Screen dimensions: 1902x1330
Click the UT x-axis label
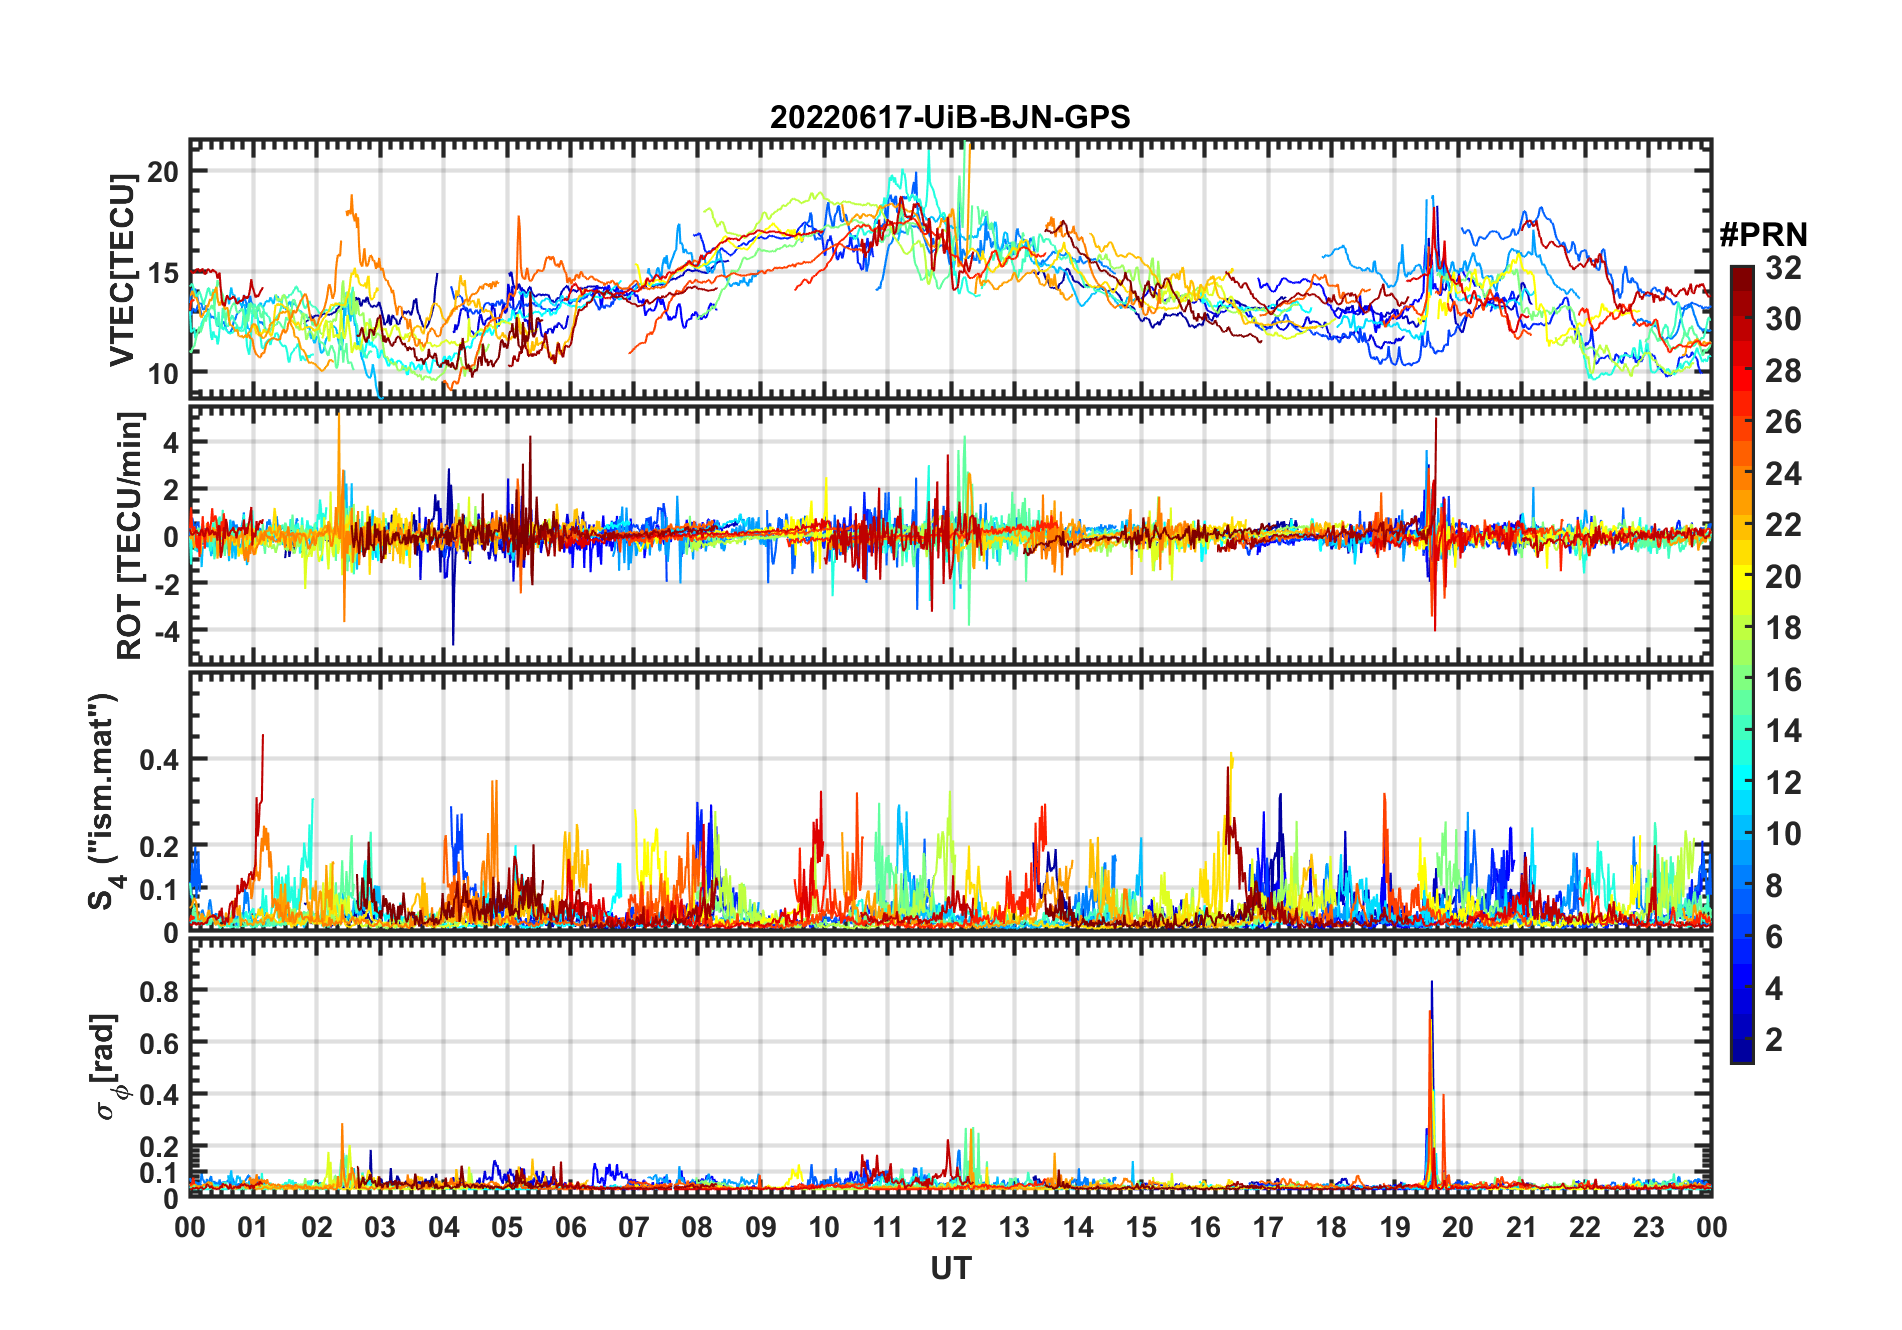(x=951, y=1269)
